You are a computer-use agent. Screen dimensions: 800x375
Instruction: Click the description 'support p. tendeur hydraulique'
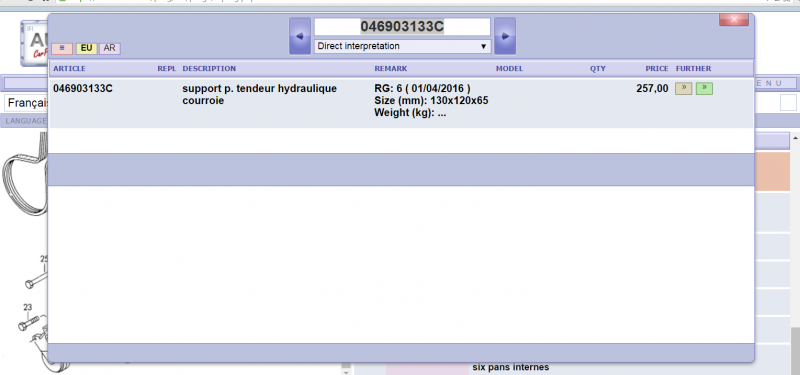tap(260, 89)
